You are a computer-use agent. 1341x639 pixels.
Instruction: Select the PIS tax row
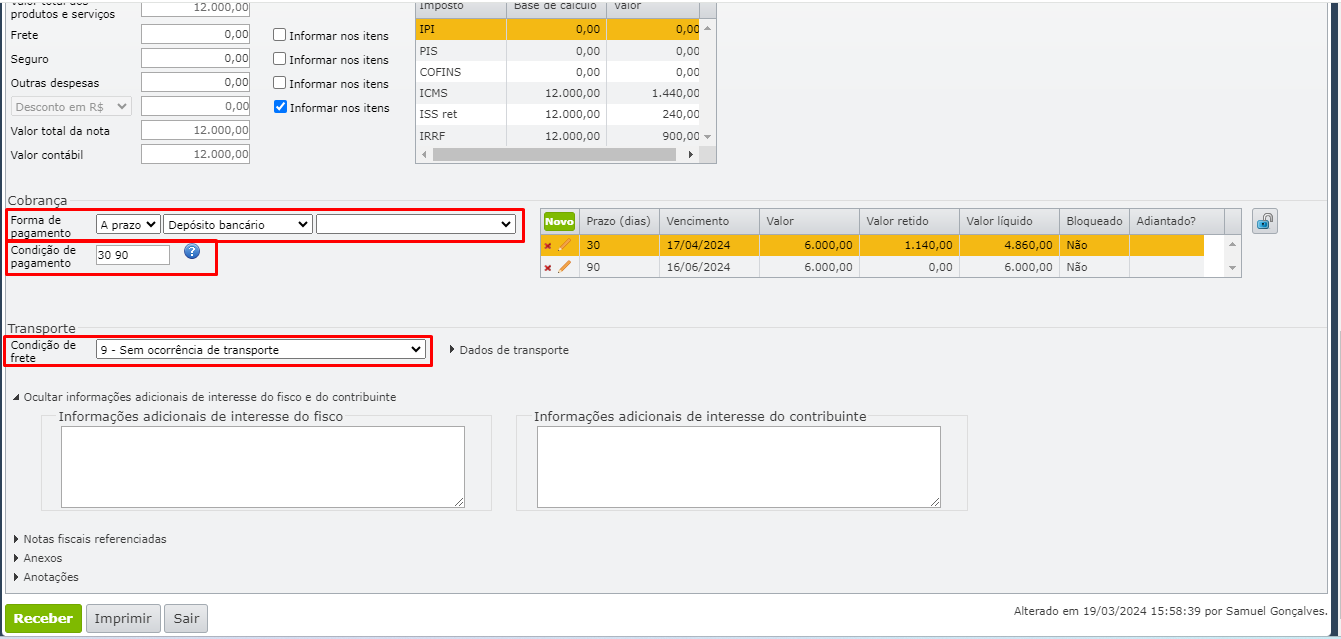(557, 51)
